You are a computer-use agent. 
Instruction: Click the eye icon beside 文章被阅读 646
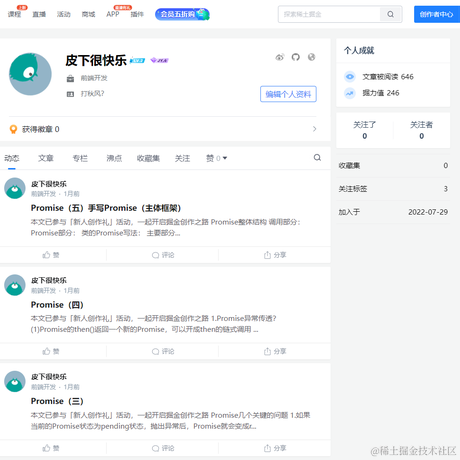[x=350, y=77]
